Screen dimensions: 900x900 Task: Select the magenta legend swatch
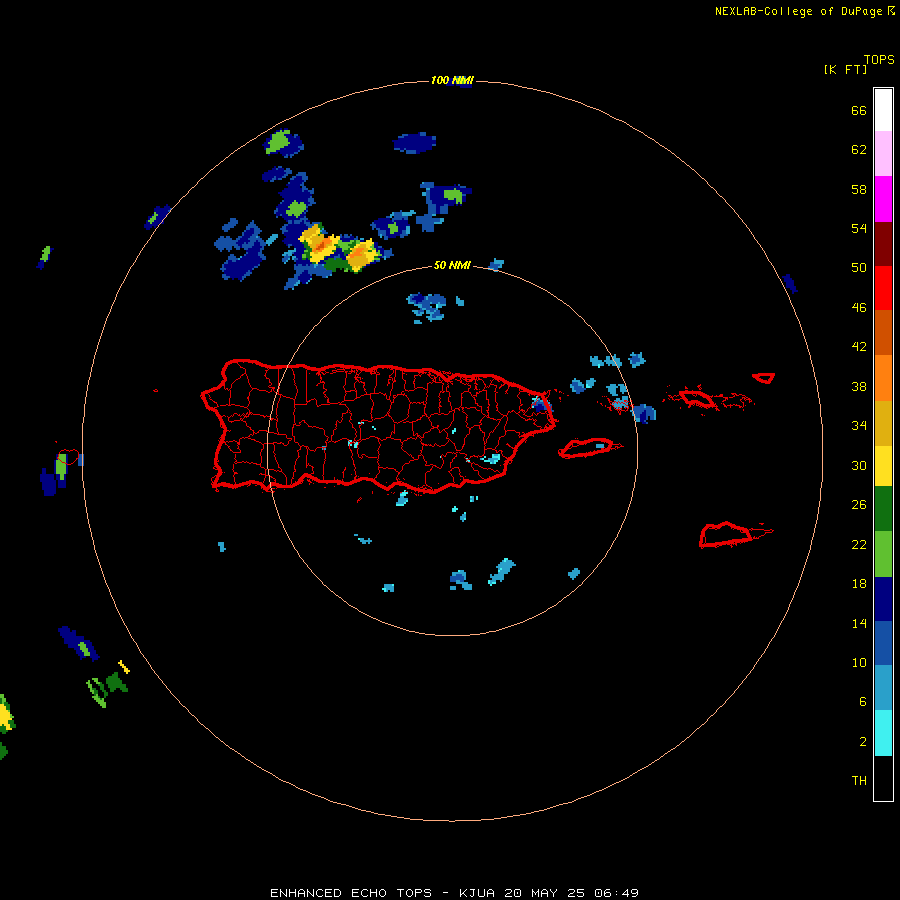[x=883, y=199]
